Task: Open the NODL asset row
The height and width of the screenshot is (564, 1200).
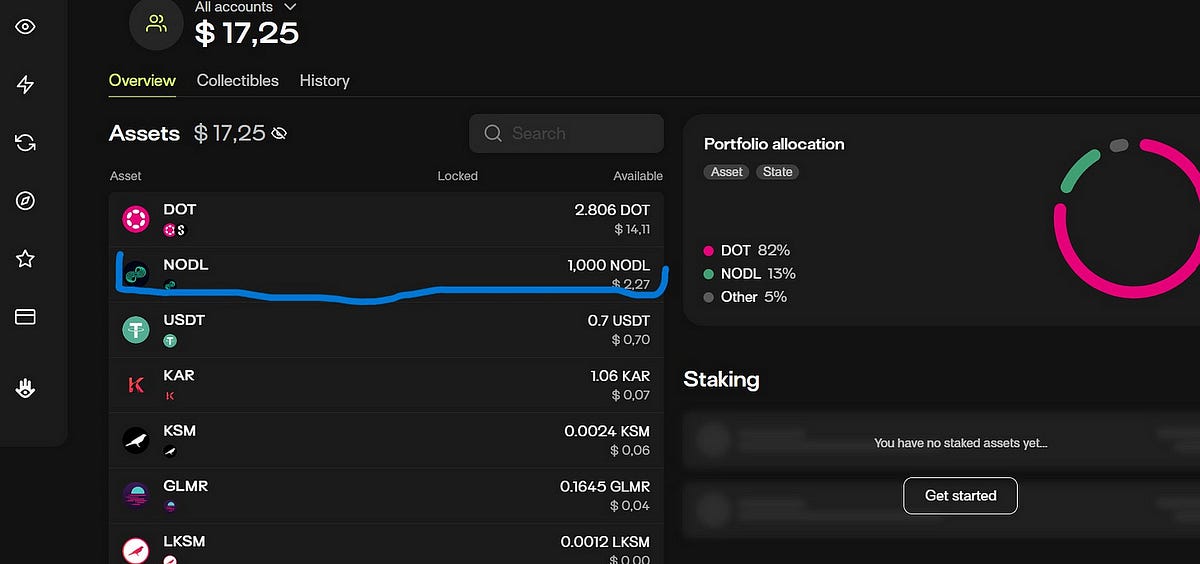Action: [x=385, y=274]
